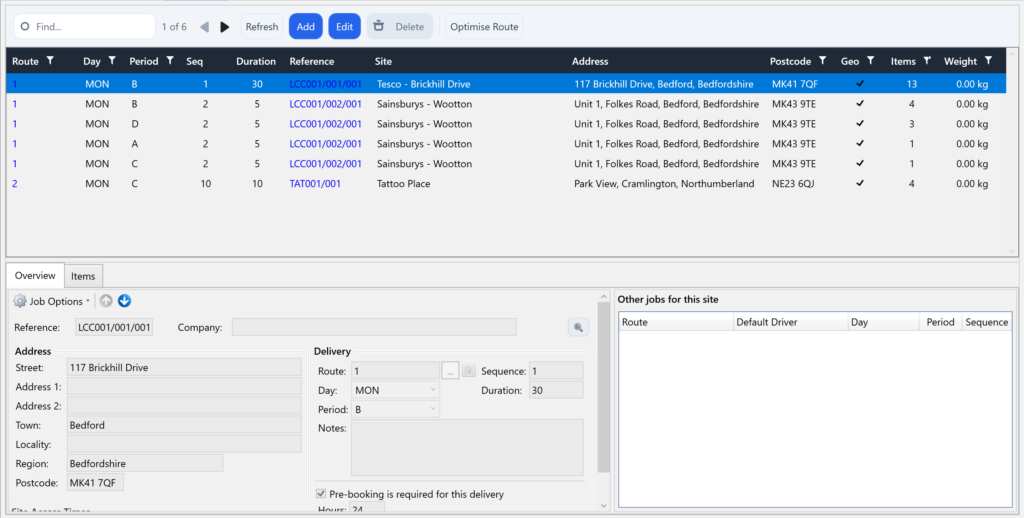The width and height of the screenshot is (1024, 518).
Task: Click the Geo checkmark for Tattoo Place row
Action: 859,184
